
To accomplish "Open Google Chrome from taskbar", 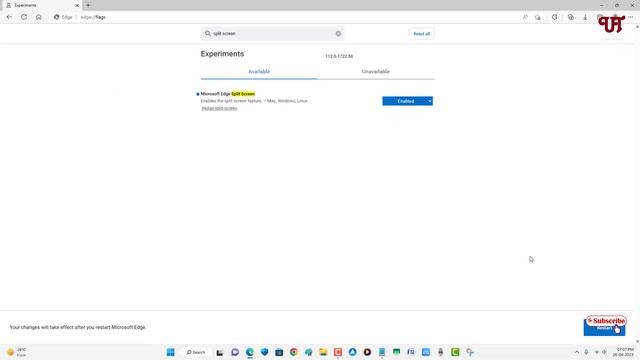I will [x=294, y=352].
